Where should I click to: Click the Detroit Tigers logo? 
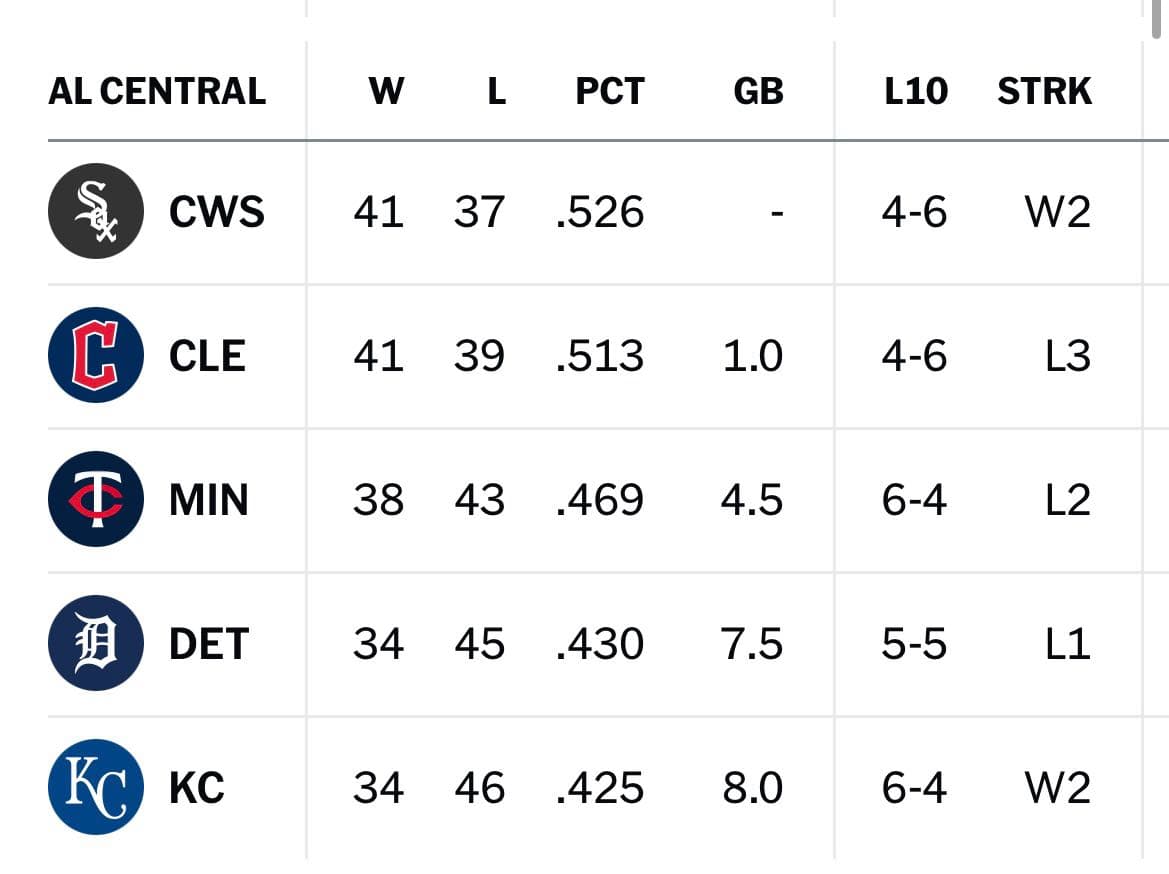point(95,643)
